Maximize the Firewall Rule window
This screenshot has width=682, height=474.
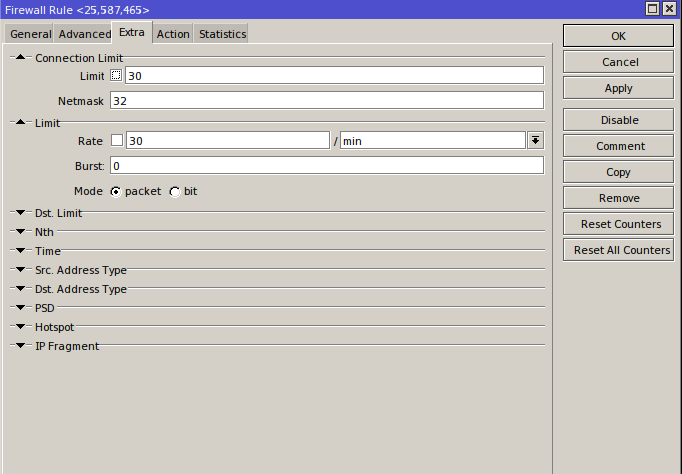coord(652,9)
